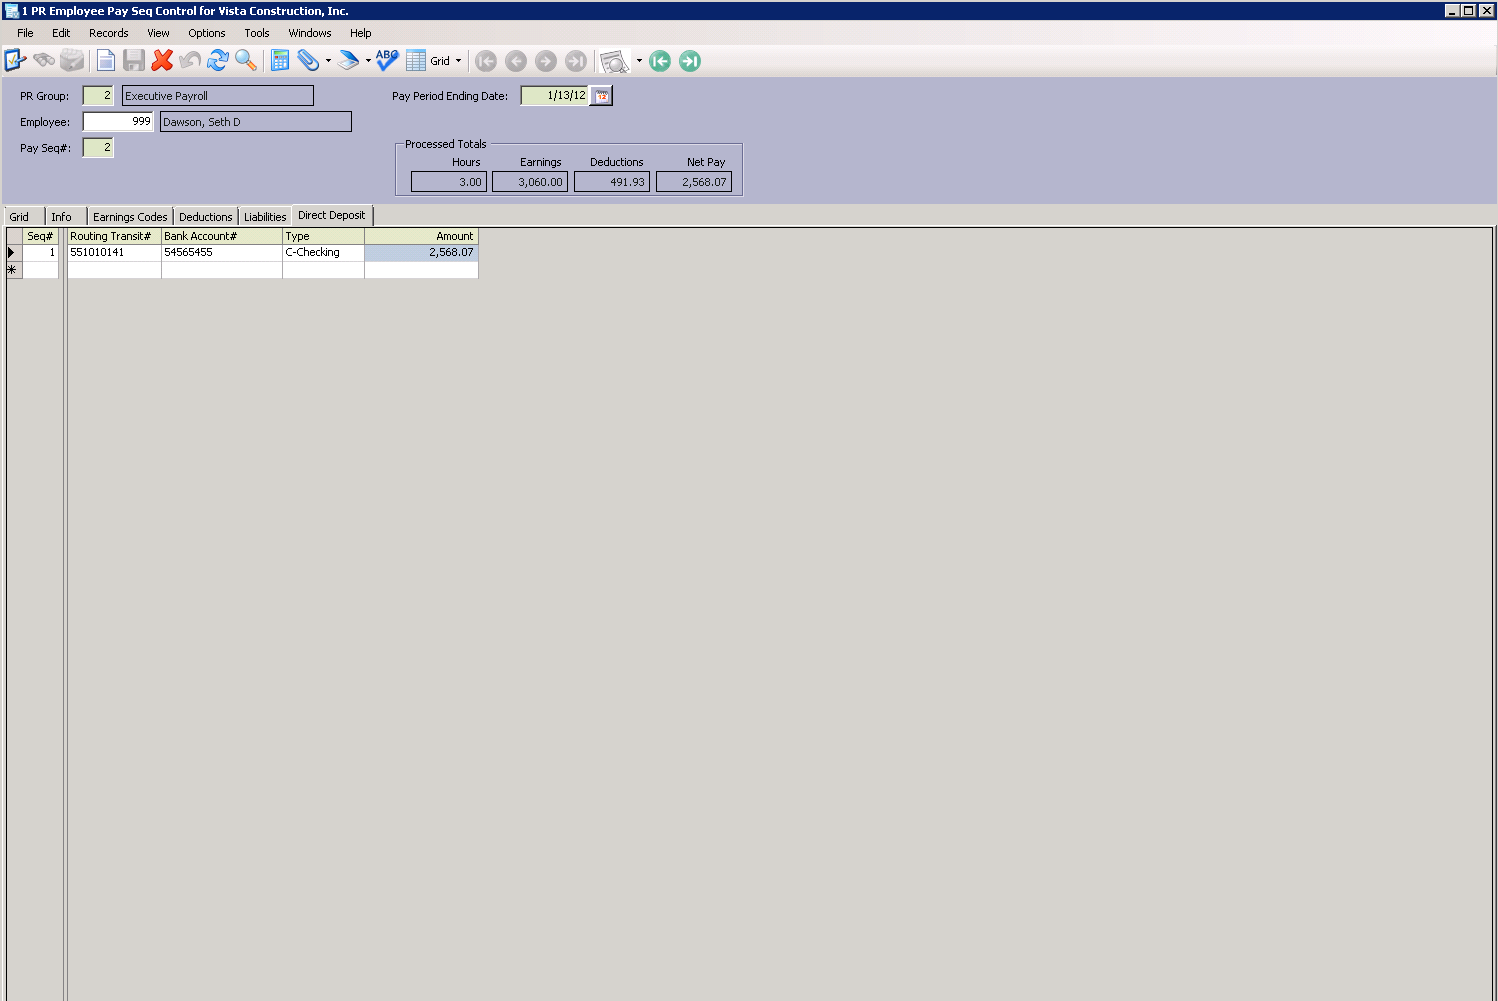Click the paperclip attachments icon
Viewport: 1498px width, 1001px height.
pos(308,61)
